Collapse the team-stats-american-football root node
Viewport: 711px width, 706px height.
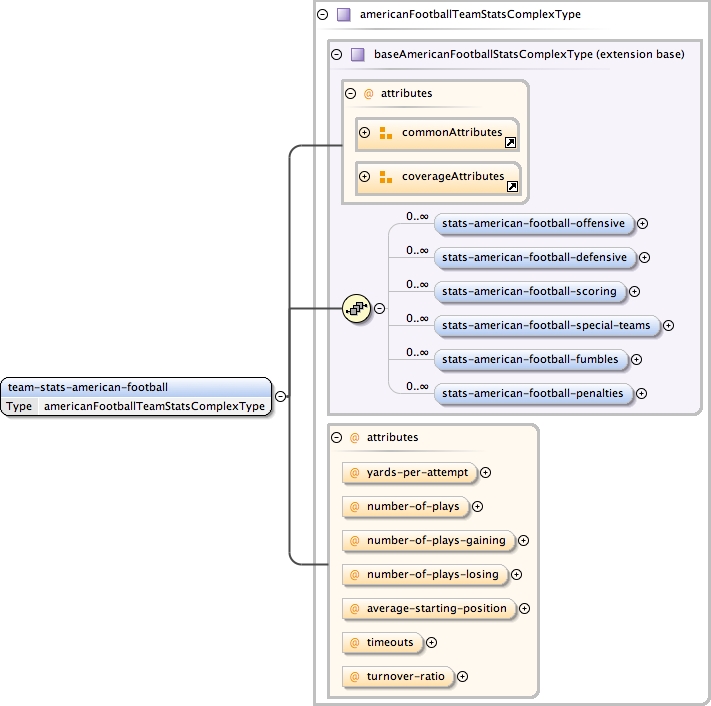281,396
